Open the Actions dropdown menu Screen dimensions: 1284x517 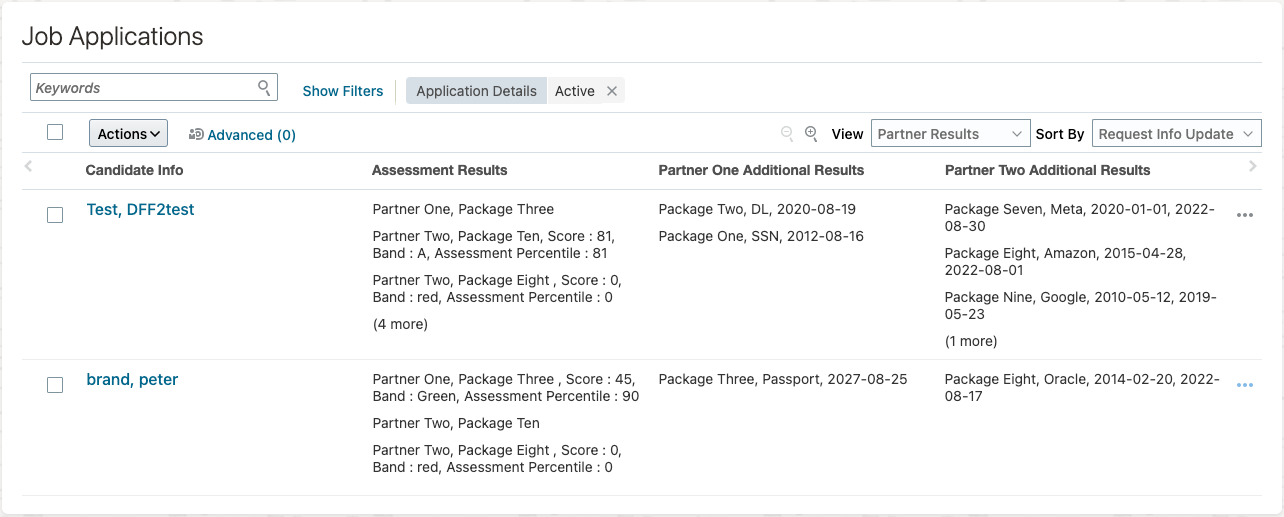pos(128,134)
